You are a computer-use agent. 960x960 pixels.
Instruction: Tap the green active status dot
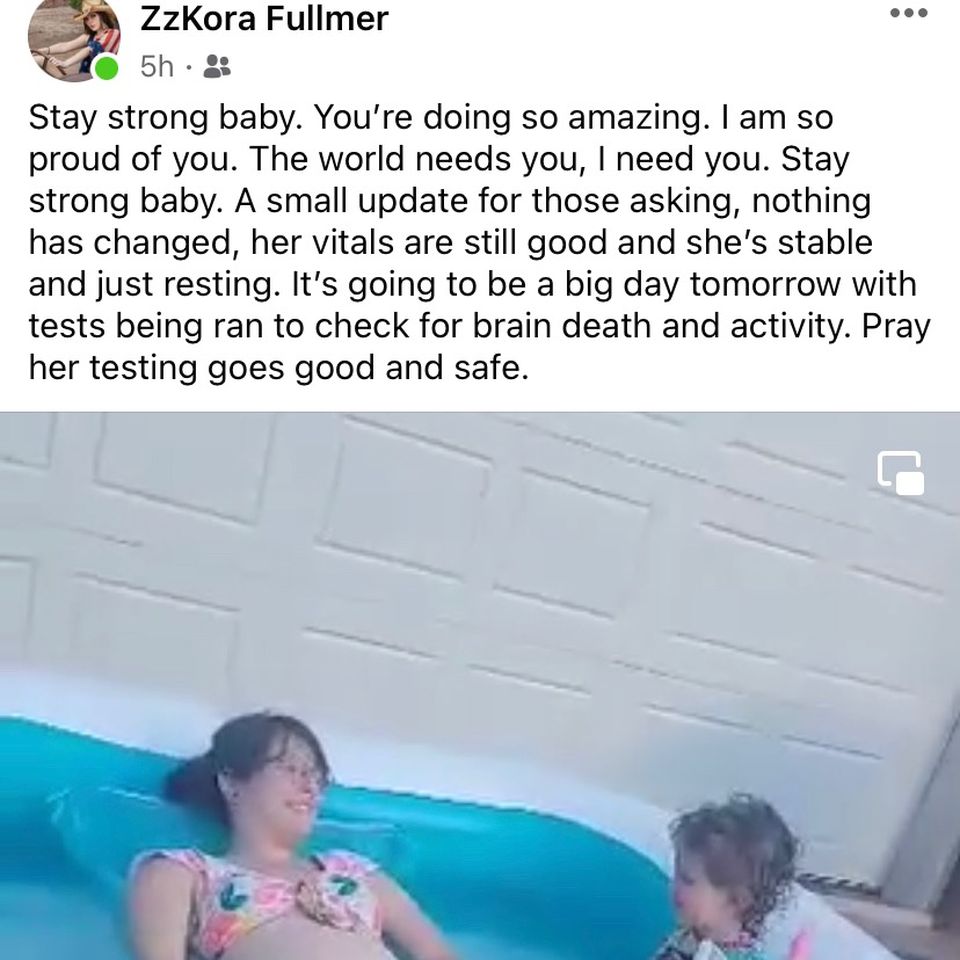point(107,67)
